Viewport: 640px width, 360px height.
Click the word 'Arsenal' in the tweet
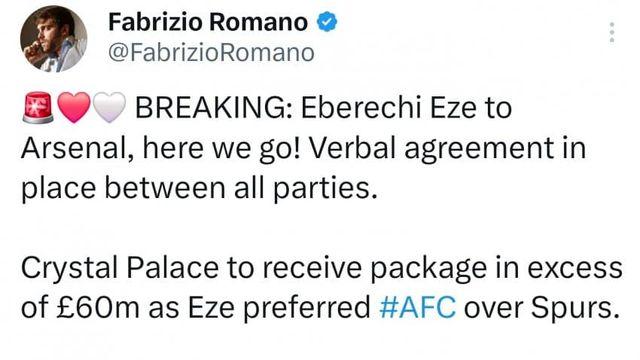point(76,148)
